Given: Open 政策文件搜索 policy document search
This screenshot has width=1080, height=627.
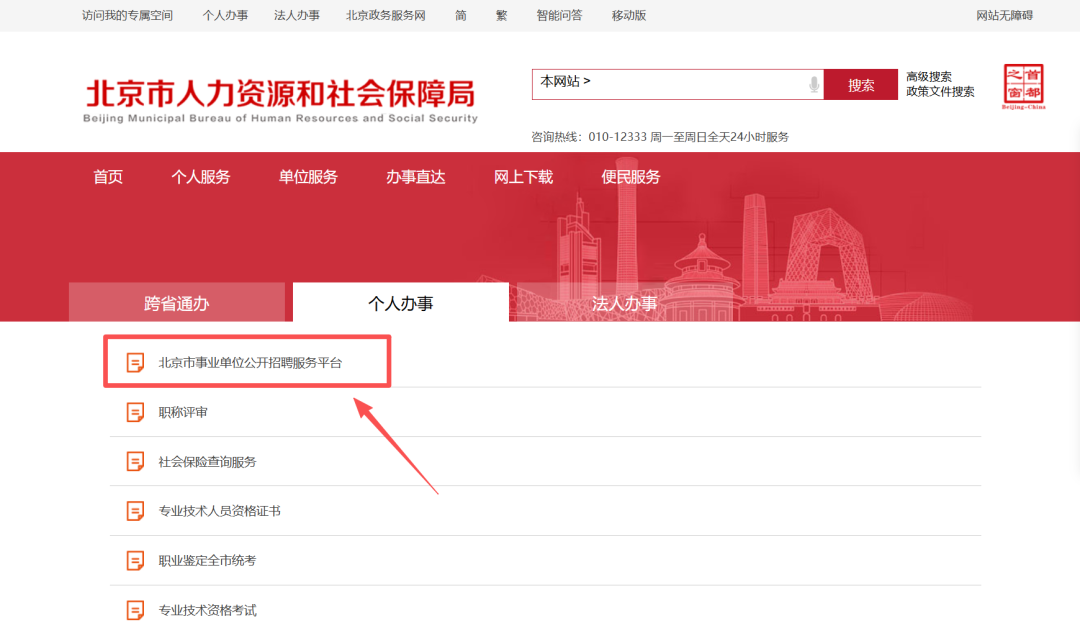Looking at the screenshot, I should click(940, 92).
